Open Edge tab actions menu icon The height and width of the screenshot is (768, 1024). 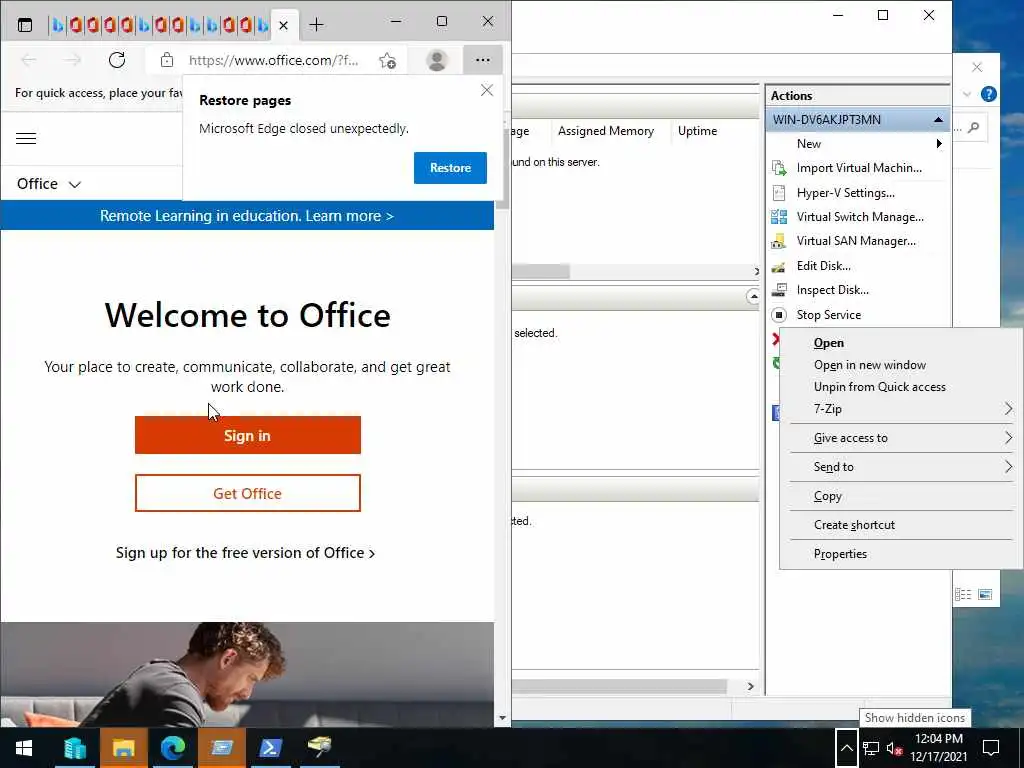(25, 25)
